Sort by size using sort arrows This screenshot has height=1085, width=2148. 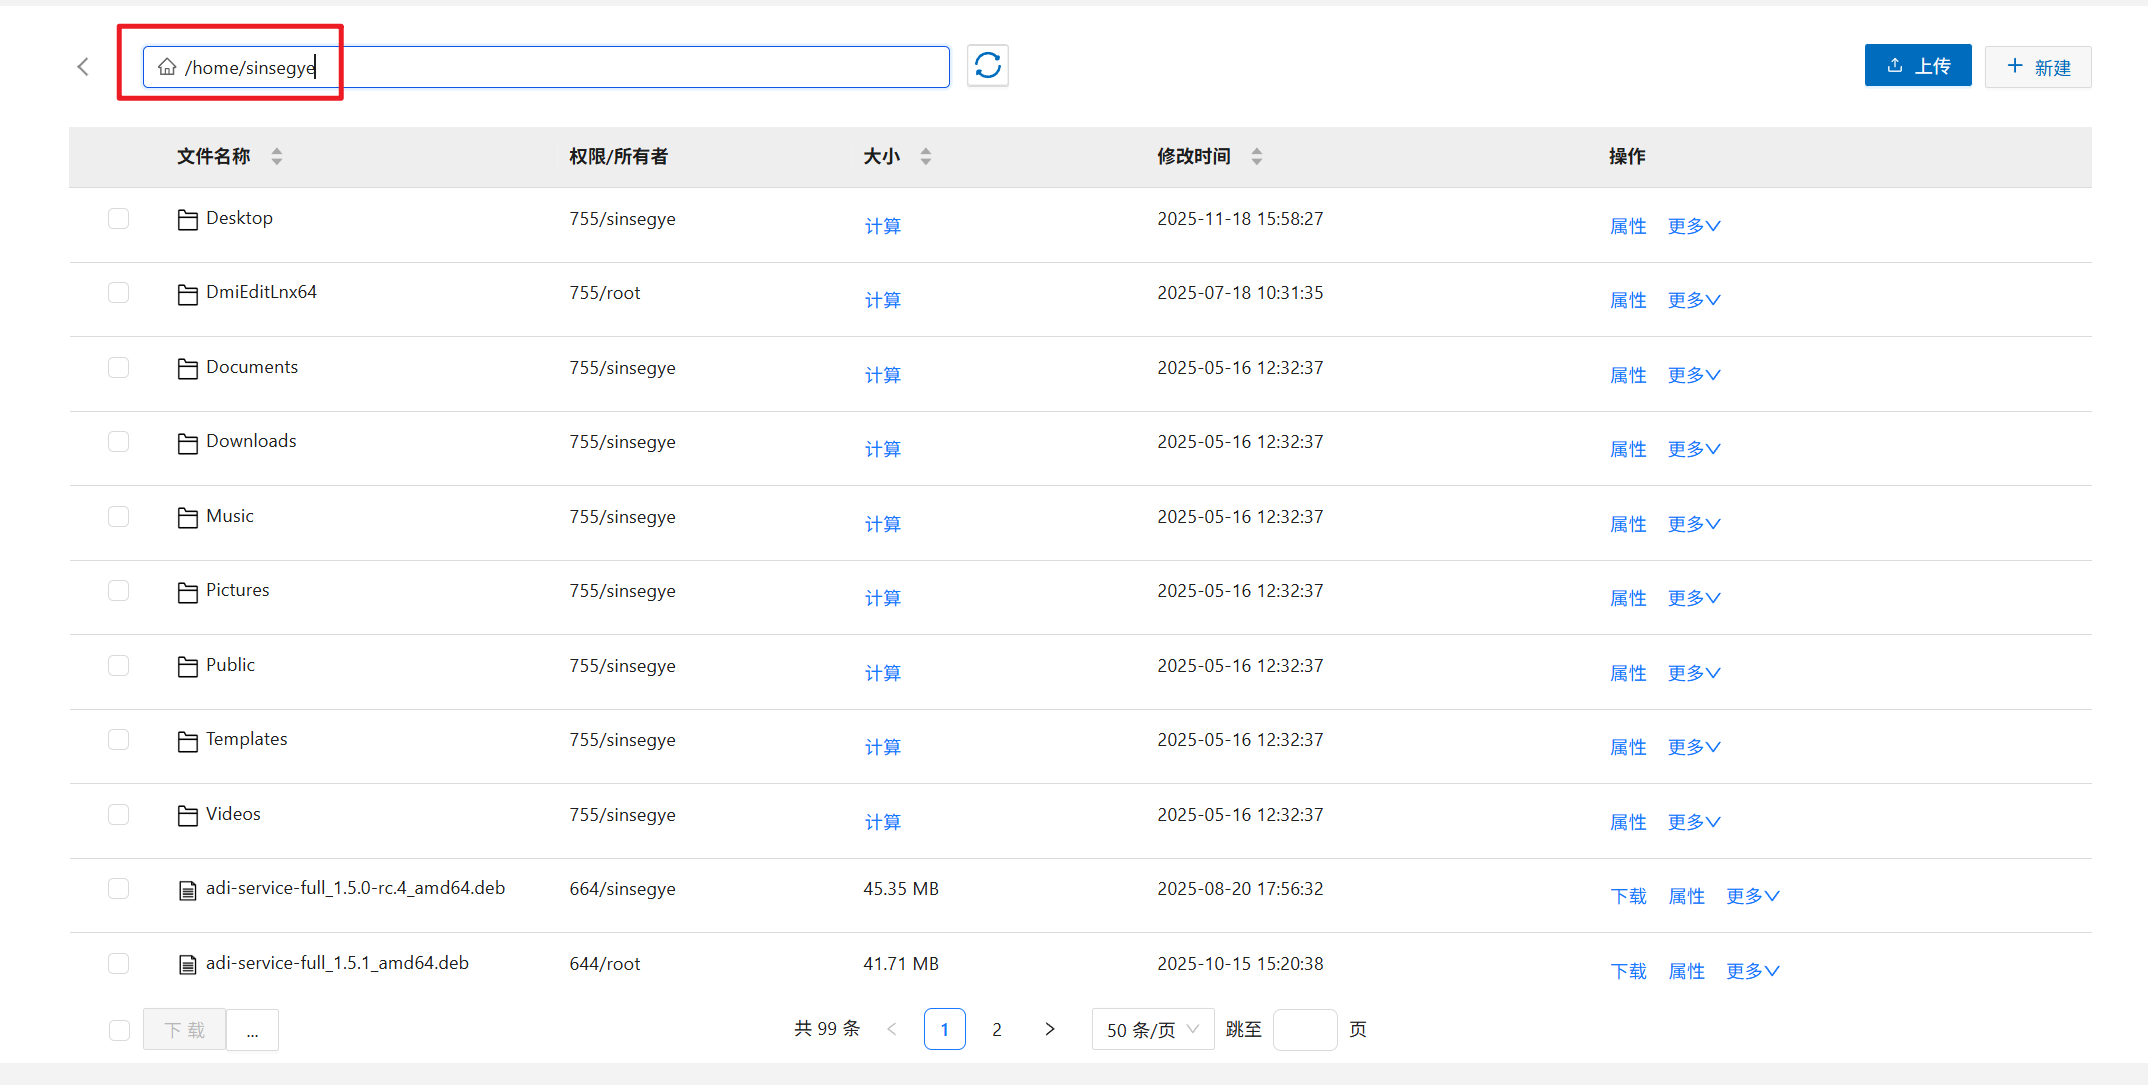(x=926, y=156)
